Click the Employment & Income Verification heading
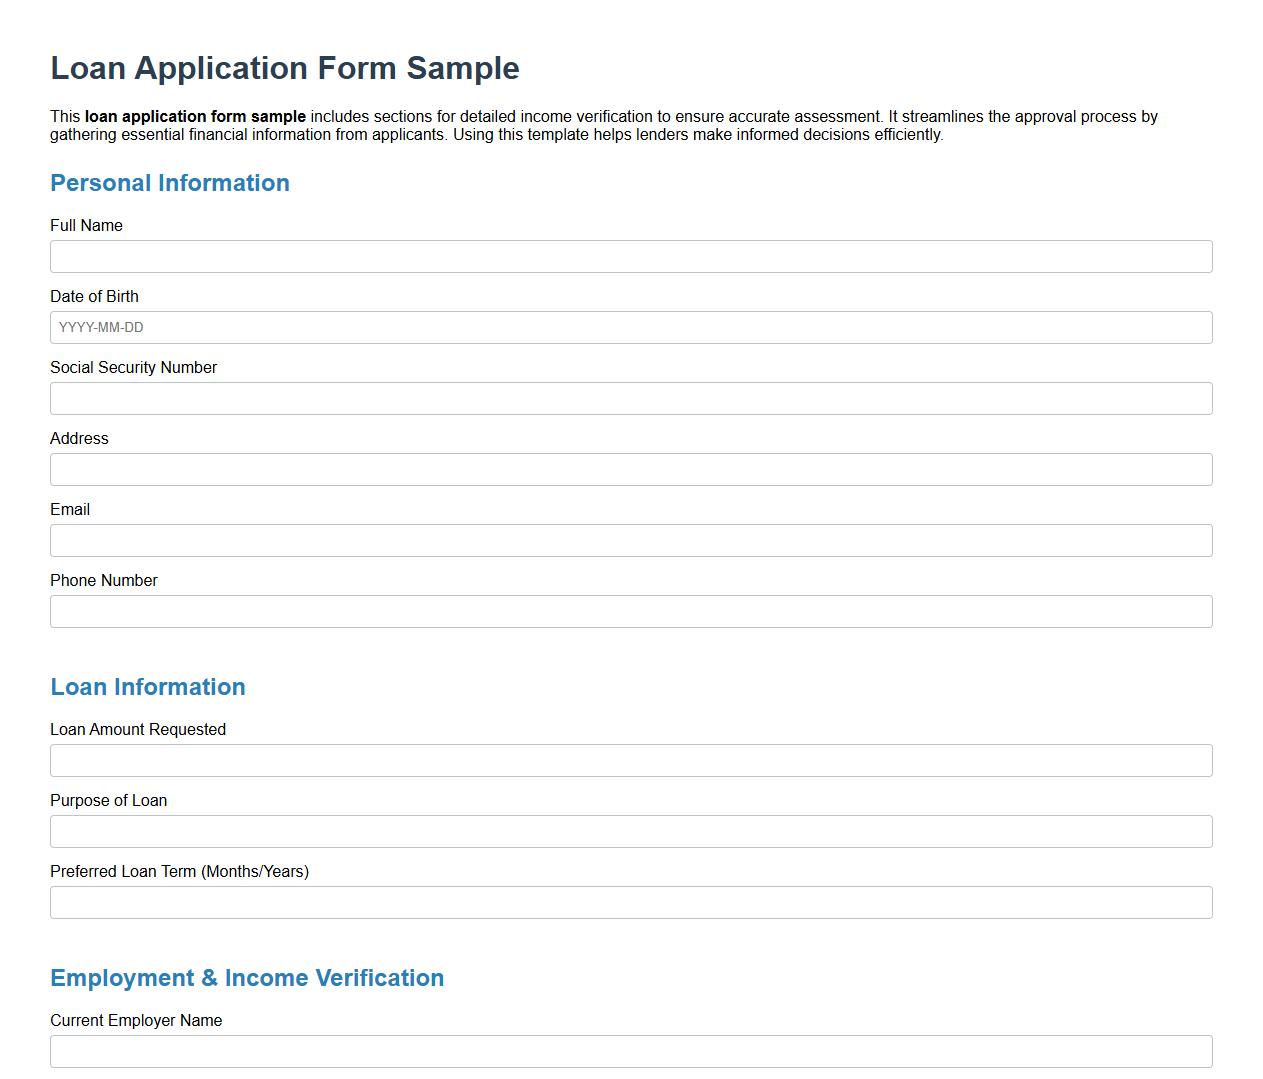1263x1079 pixels. click(x=246, y=978)
